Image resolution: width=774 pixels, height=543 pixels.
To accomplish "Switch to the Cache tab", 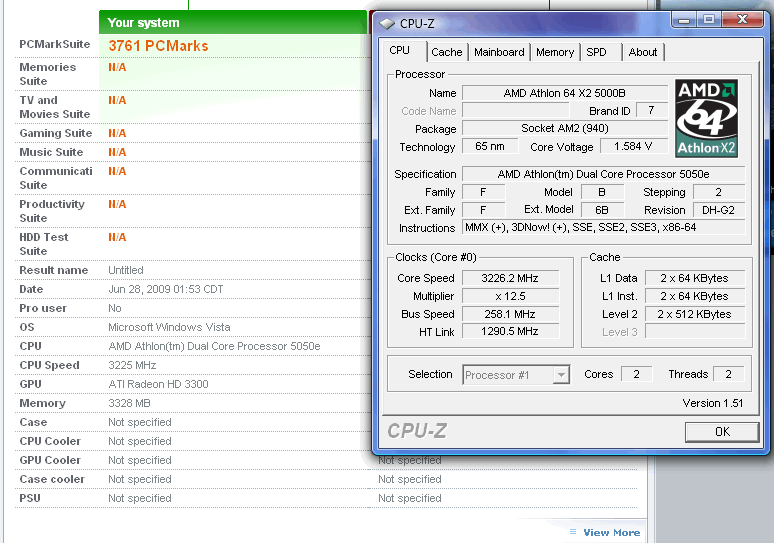I will click(447, 52).
